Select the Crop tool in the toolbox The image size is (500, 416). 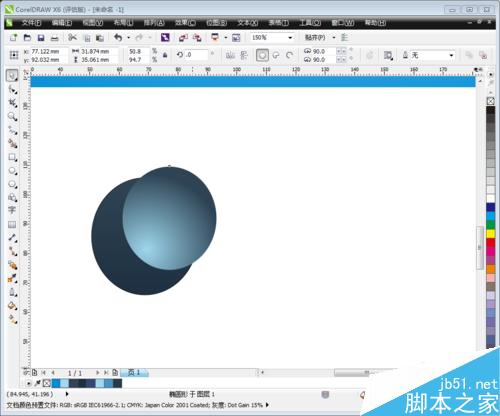point(13,103)
